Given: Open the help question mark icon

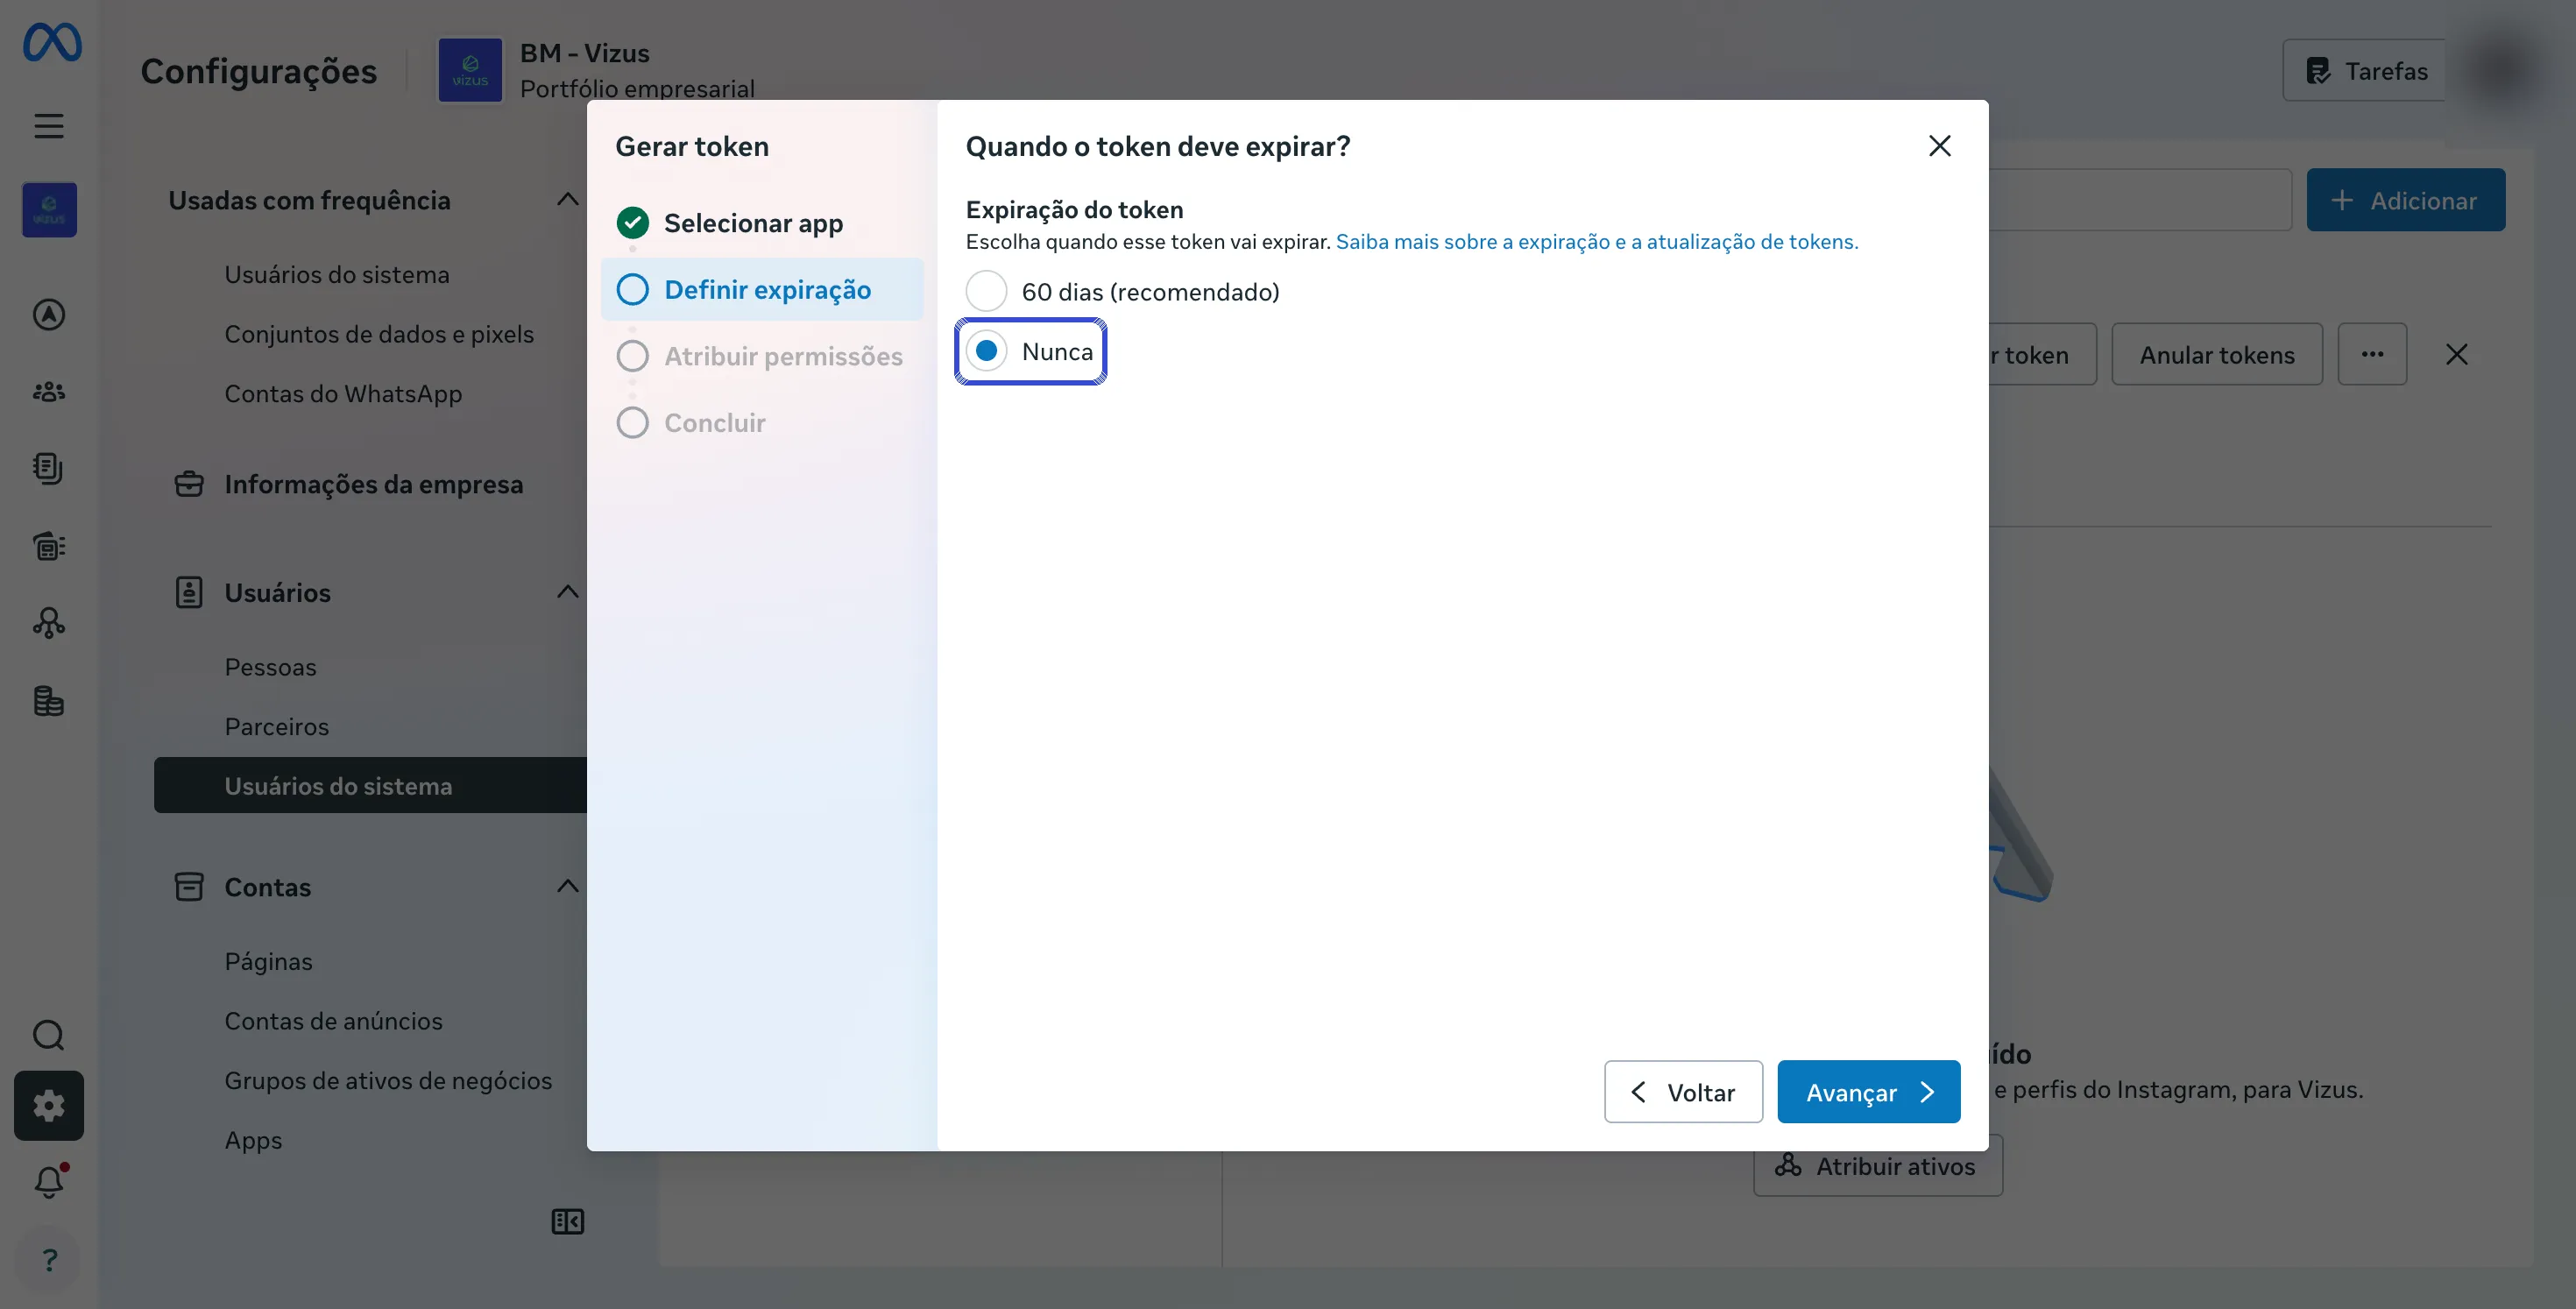Looking at the screenshot, I should pyautogui.click(x=49, y=1260).
